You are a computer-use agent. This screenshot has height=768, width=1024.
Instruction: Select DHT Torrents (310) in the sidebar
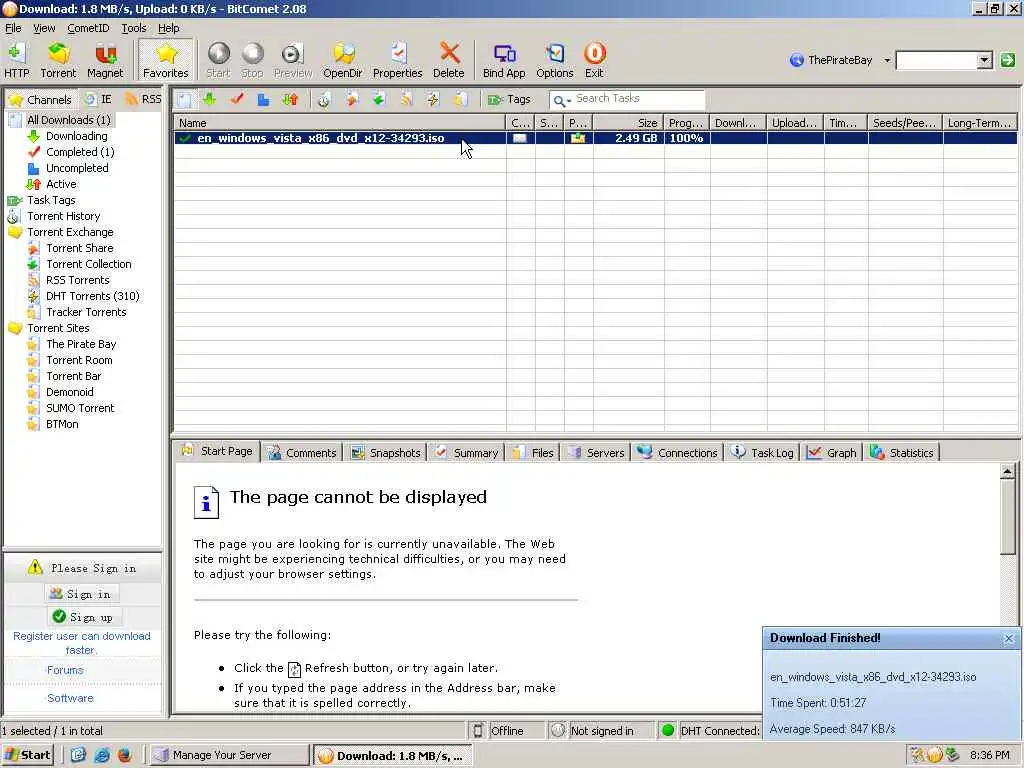coord(92,296)
